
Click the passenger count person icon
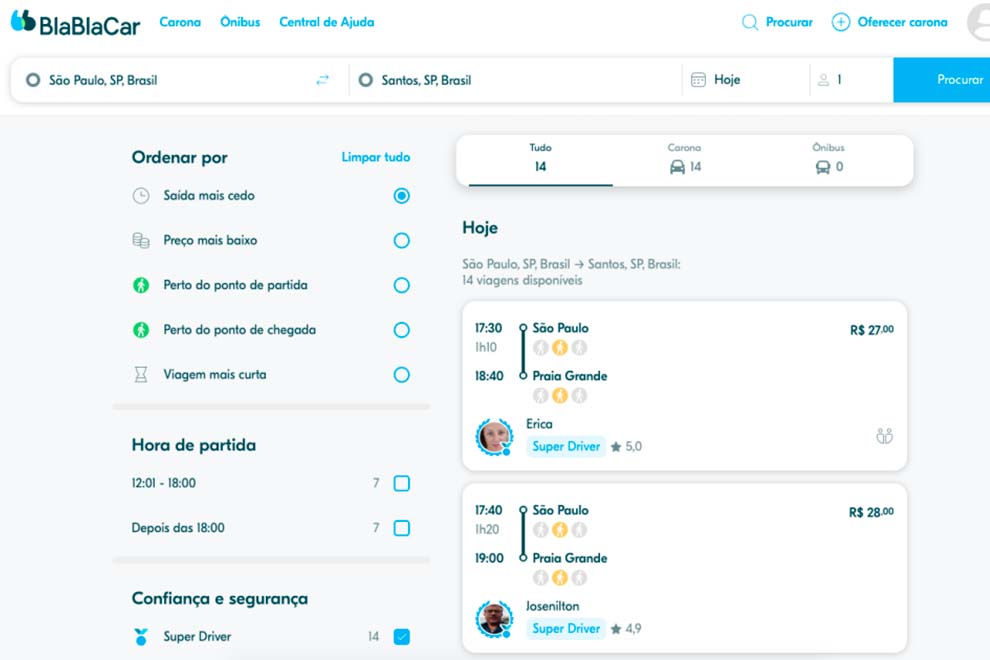click(x=823, y=80)
